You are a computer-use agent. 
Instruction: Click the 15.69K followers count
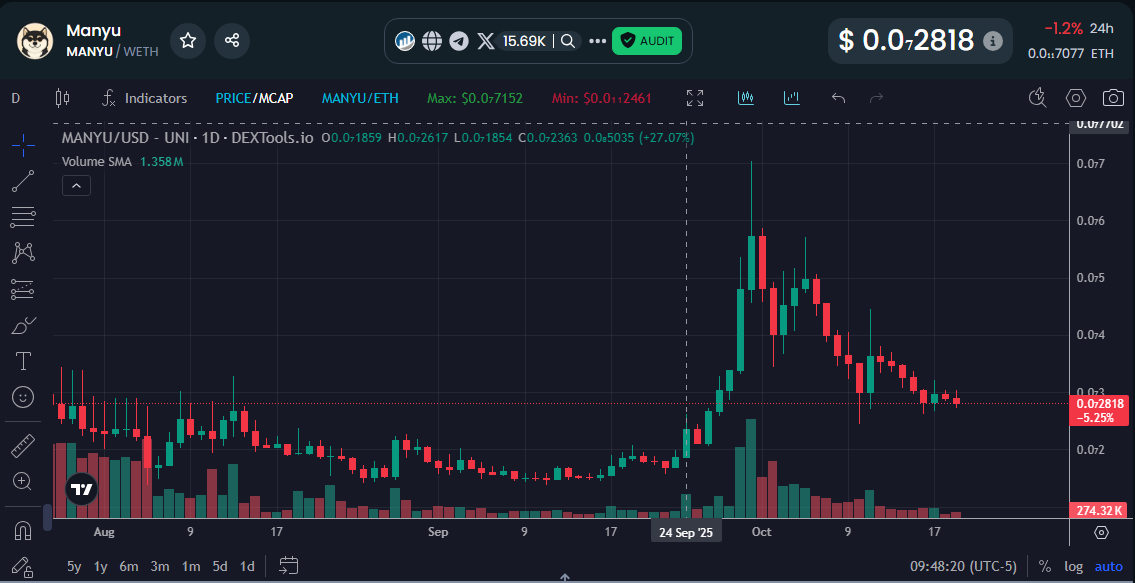[524, 41]
